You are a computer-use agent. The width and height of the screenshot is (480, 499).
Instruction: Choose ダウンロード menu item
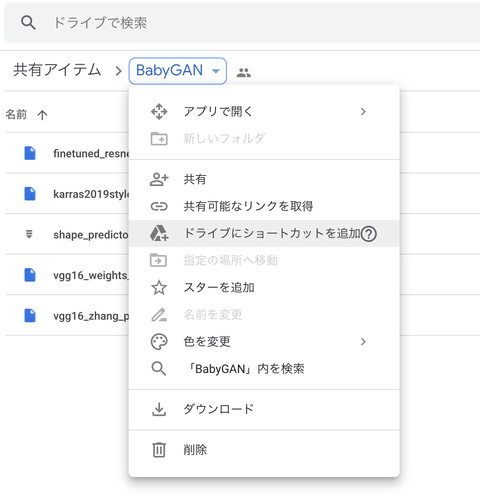[264, 409]
